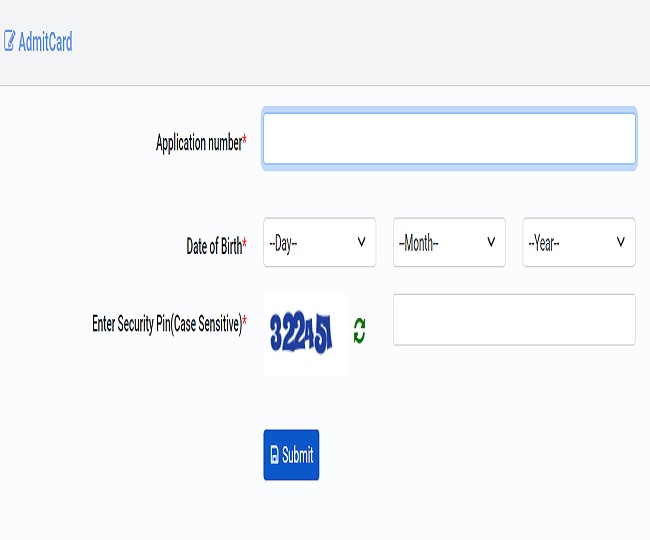The image size is (650, 540).
Task: Click red asterisk after Security Pin label
Action: (245, 320)
